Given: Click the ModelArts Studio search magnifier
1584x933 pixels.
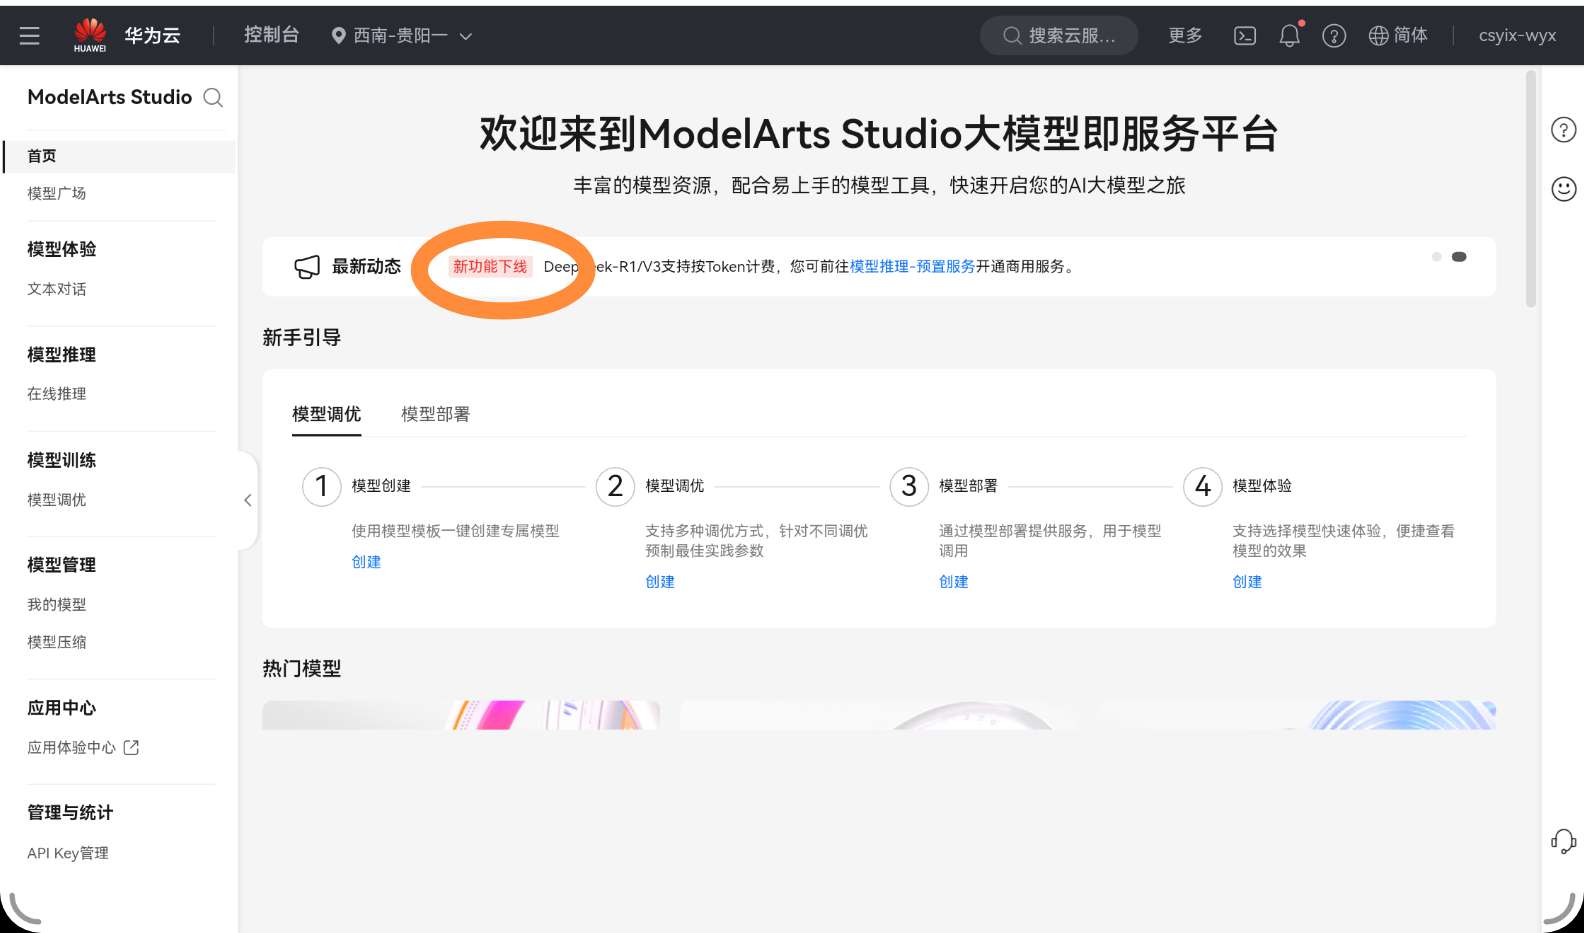Looking at the screenshot, I should coord(213,98).
